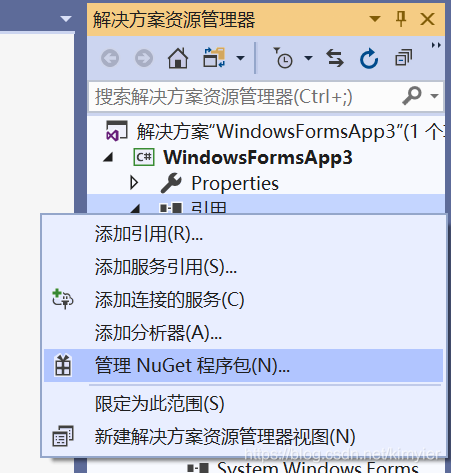The width and height of the screenshot is (451, 473).
Task: Open the switch views dropdown arrow
Action: [x=240, y=58]
